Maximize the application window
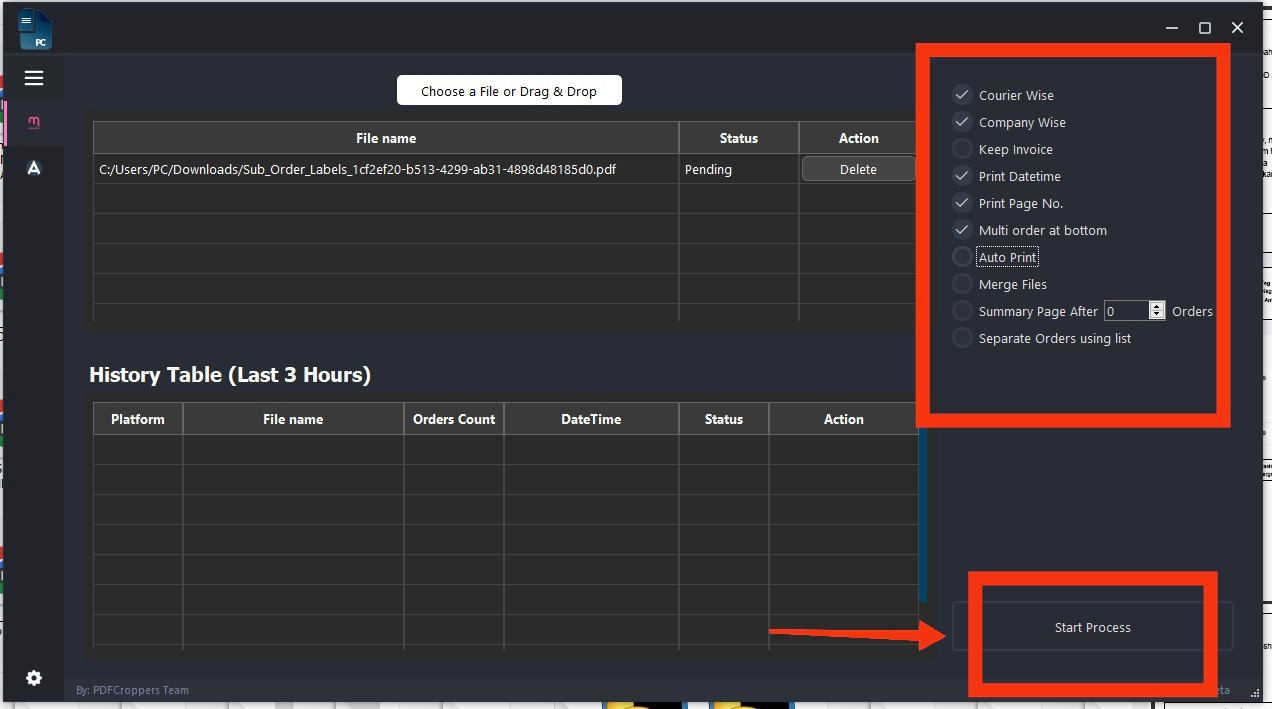 click(1205, 28)
